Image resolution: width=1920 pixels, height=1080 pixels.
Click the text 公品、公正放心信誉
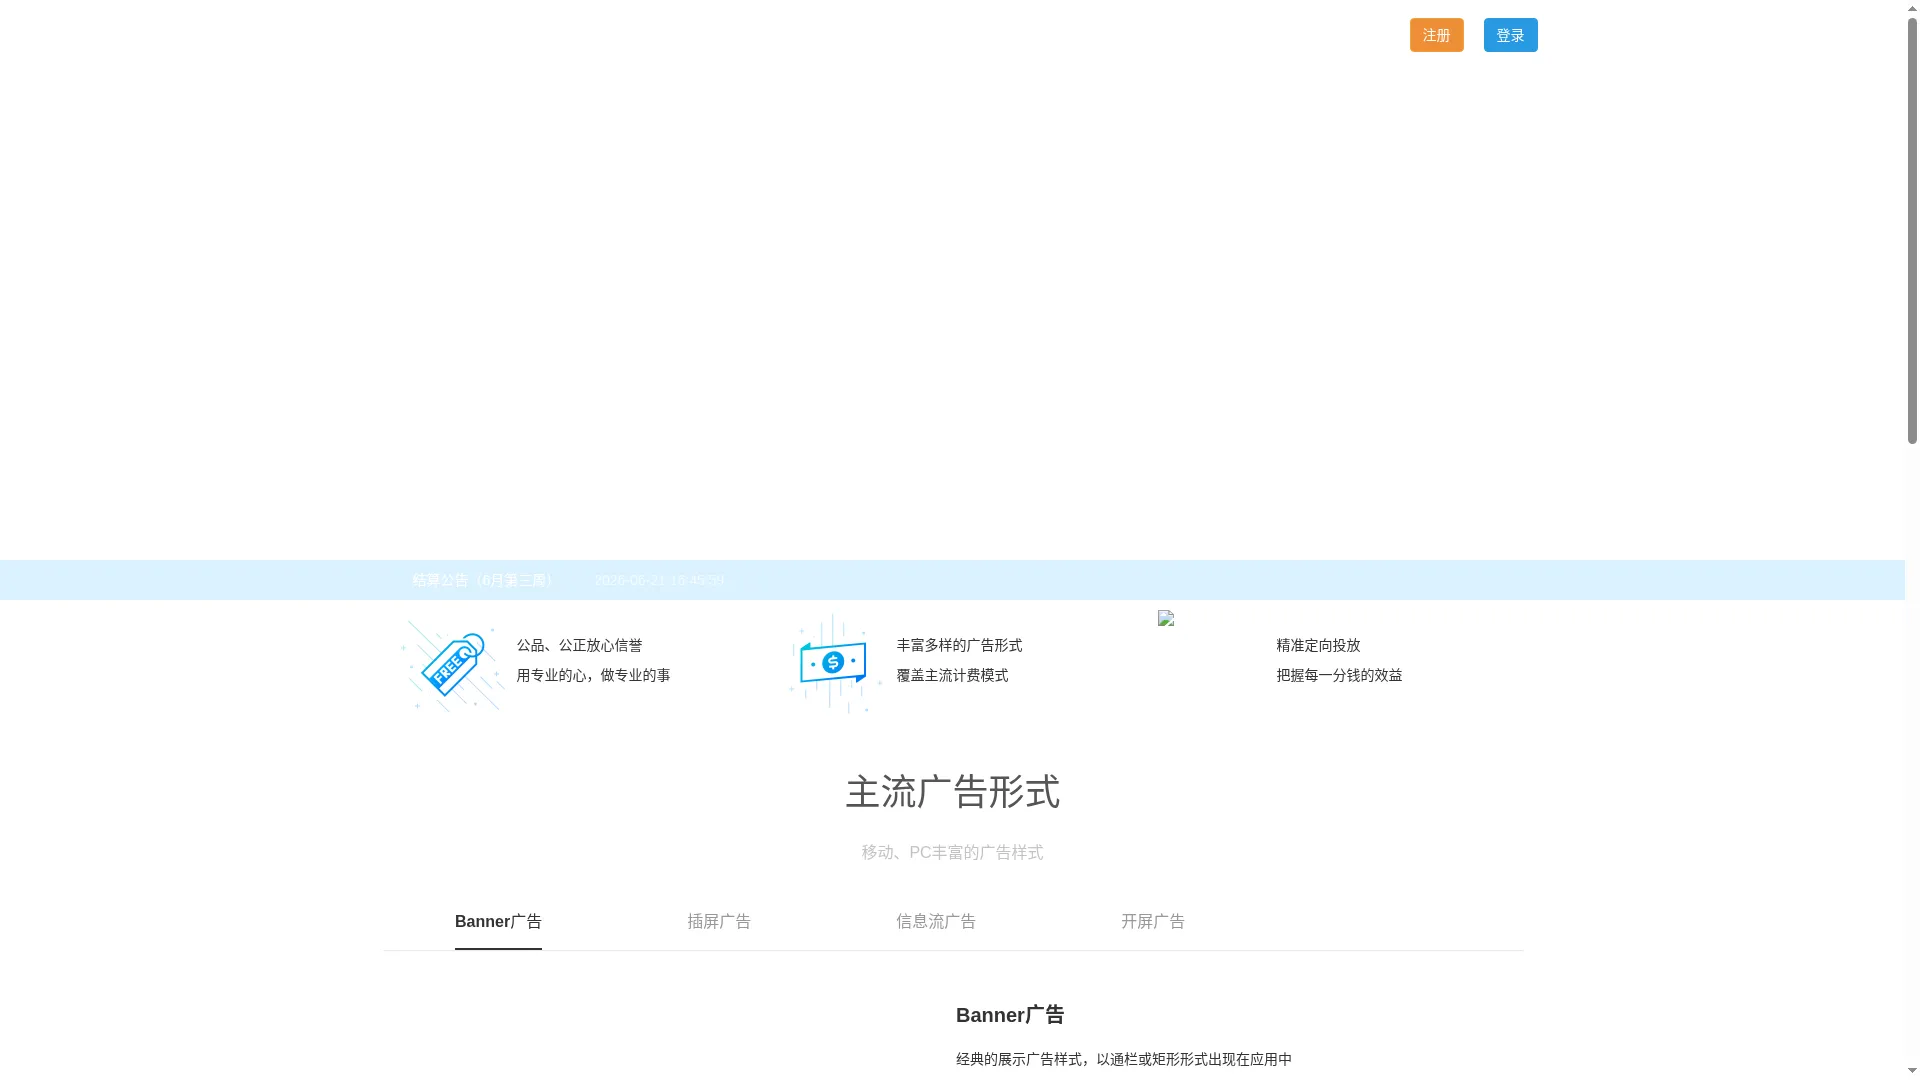[x=579, y=646]
